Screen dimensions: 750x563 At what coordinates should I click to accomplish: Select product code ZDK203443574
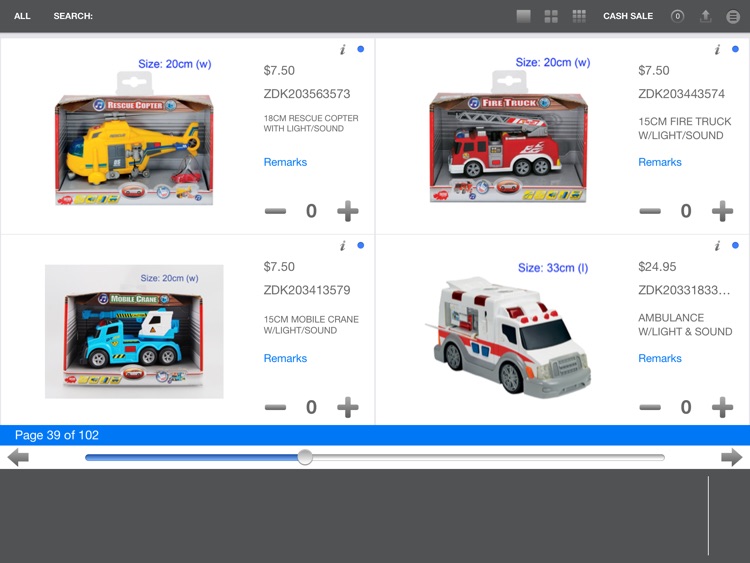(681, 94)
